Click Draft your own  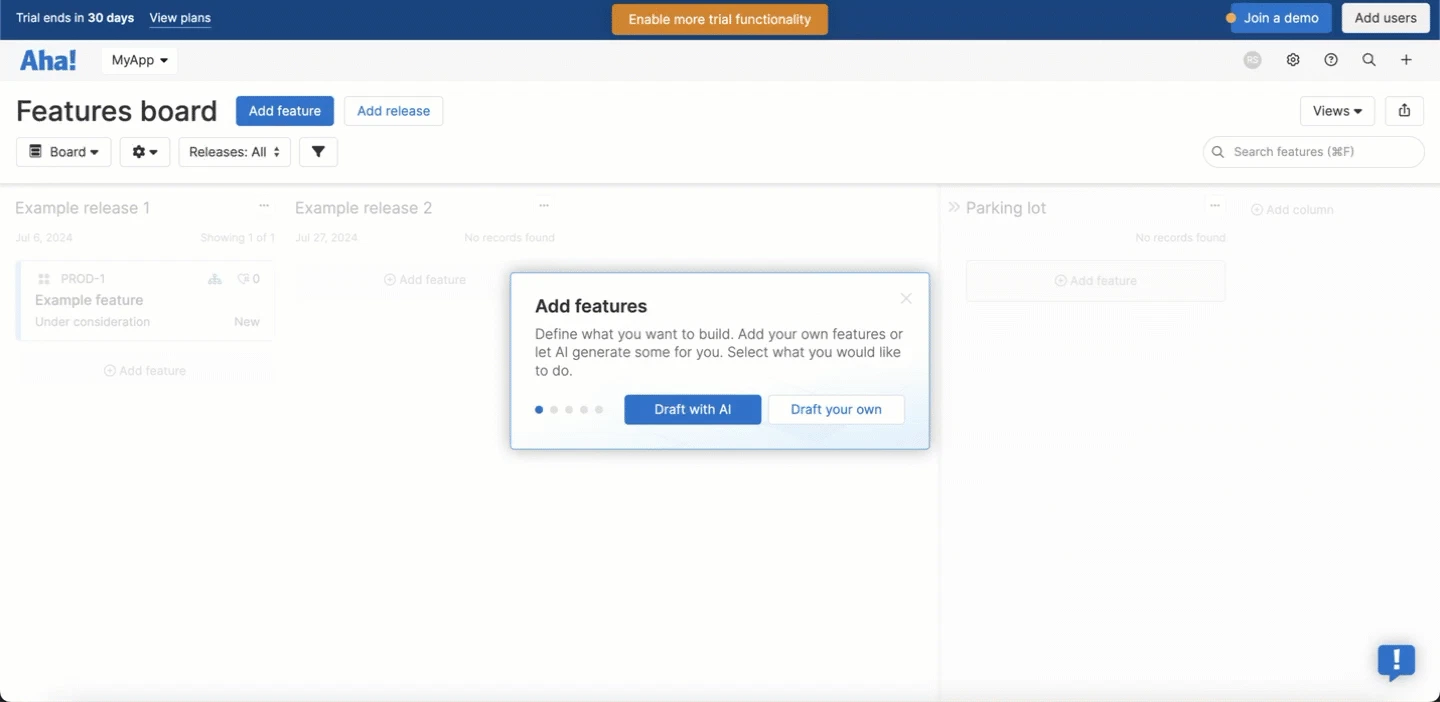[836, 410]
